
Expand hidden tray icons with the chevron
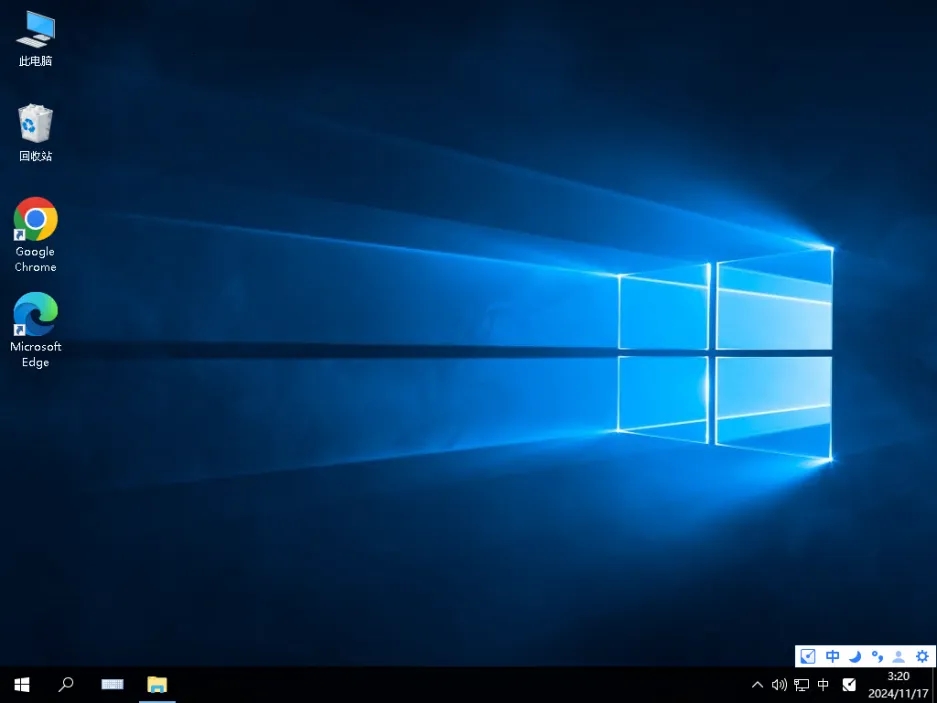[757, 685]
